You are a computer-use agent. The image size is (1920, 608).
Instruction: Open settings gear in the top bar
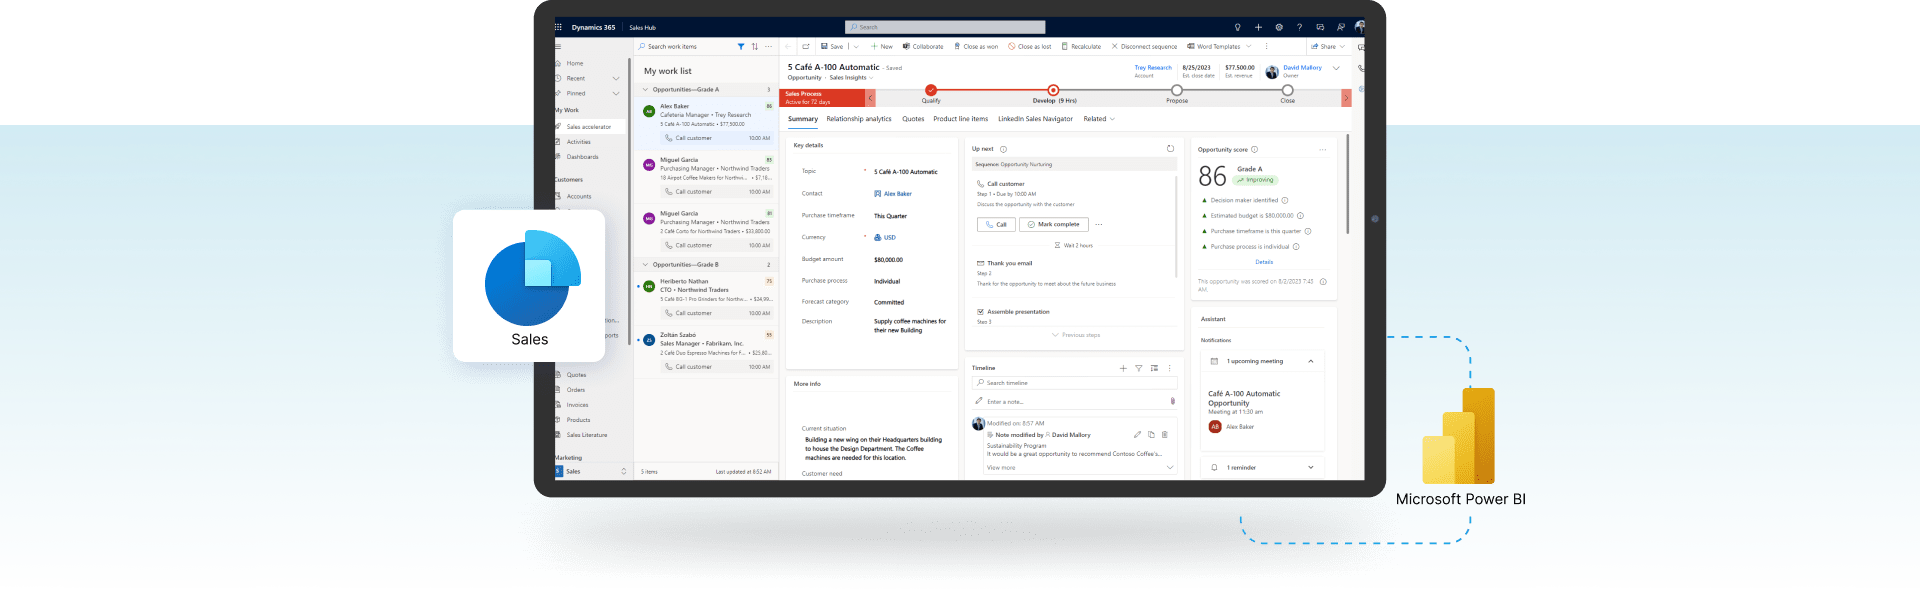[1279, 27]
